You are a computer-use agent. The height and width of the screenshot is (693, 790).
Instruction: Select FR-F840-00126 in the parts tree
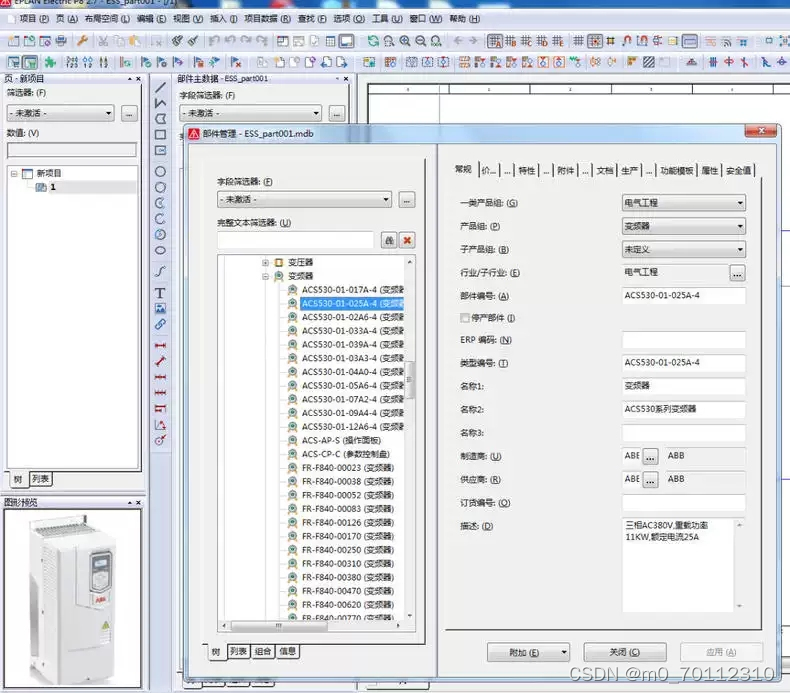348,522
